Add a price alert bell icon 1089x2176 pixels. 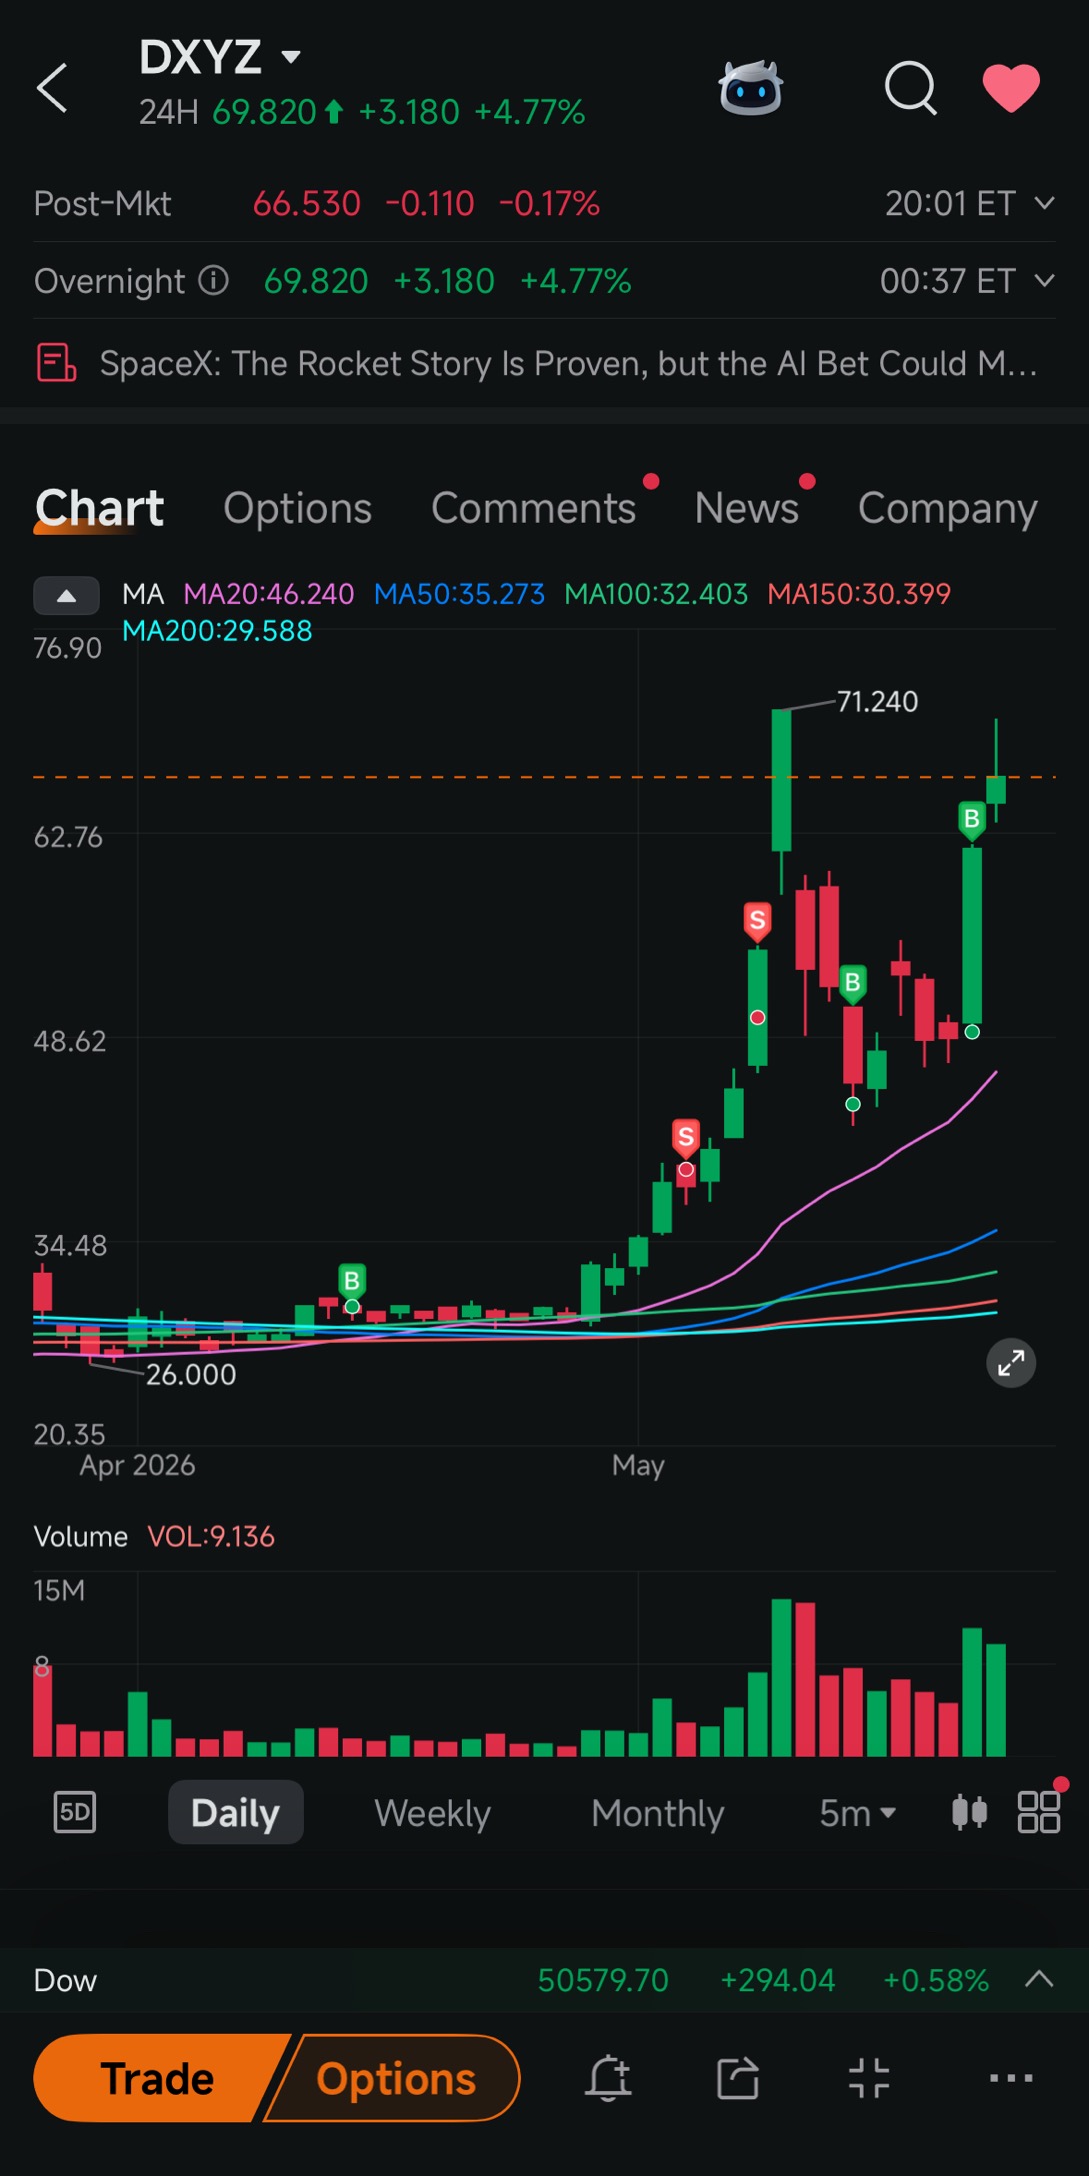tap(608, 2078)
